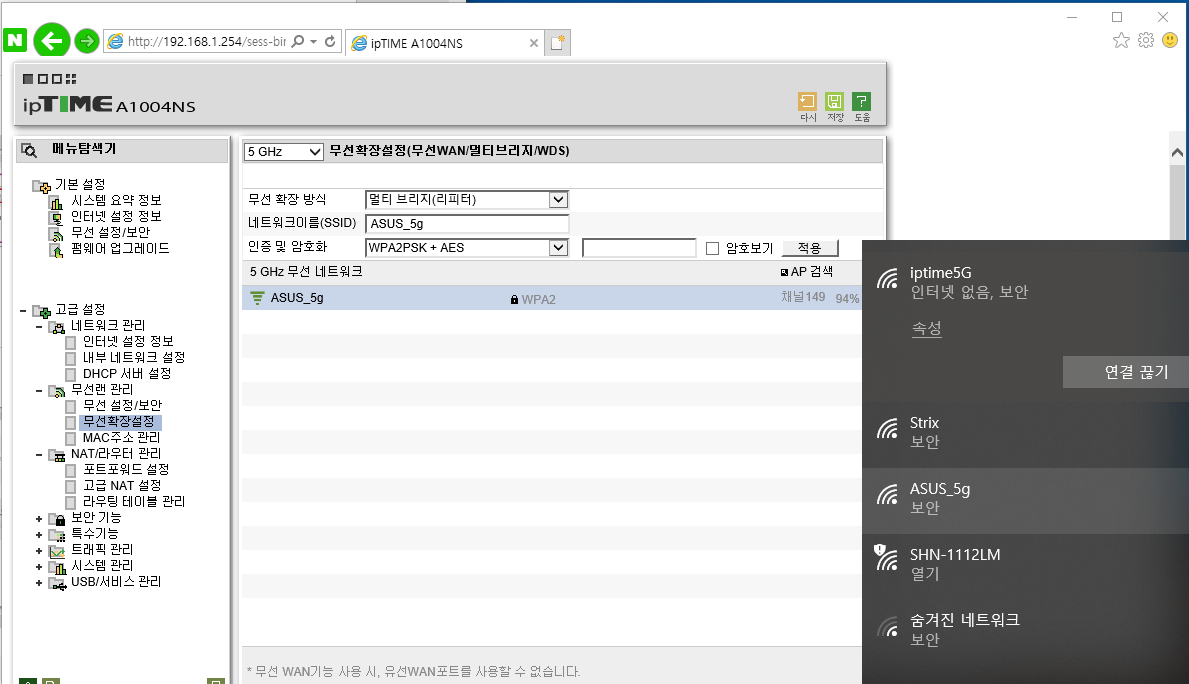Image resolution: width=1189 pixels, height=684 pixels.
Task: Click the 저장 save icon
Action: tap(835, 107)
